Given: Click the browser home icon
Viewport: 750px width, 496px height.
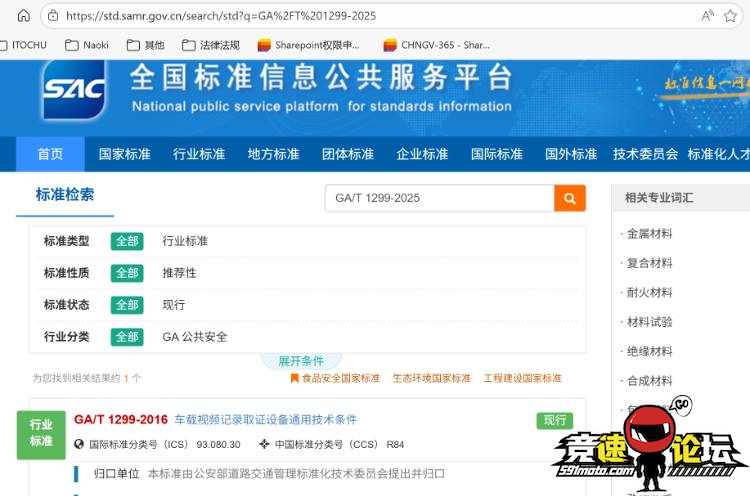Looking at the screenshot, I should coord(23,15).
